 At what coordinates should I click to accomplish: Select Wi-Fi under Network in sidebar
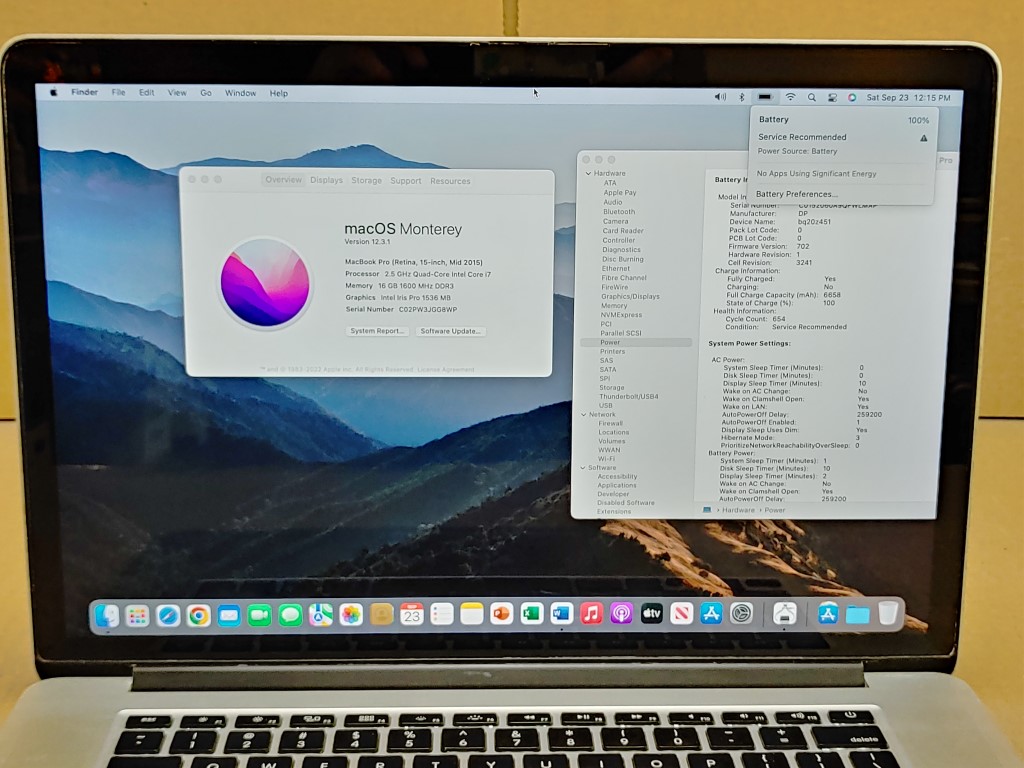[606, 459]
